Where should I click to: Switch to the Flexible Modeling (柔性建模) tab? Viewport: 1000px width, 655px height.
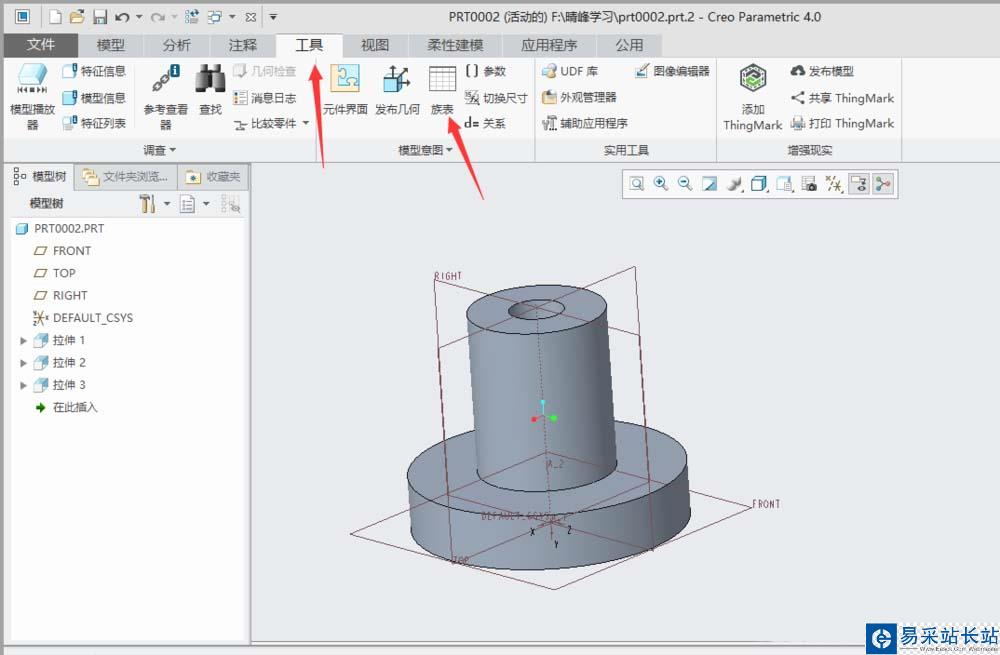point(455,45)
